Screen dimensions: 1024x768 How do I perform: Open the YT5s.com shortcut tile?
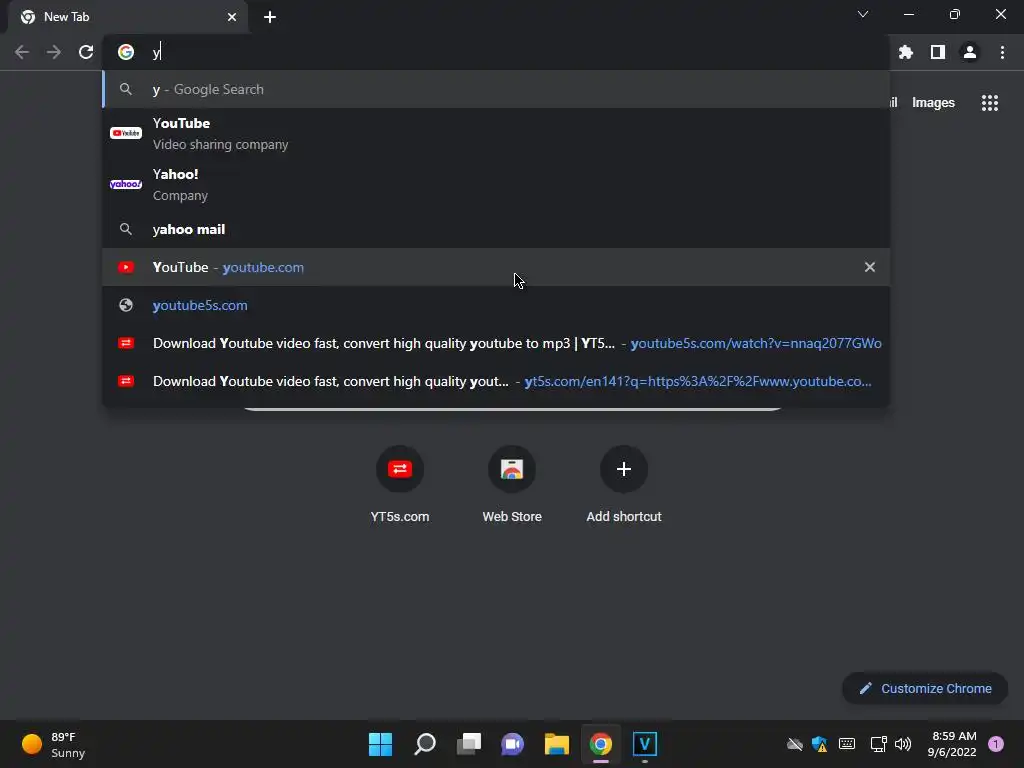click(400, 484)
